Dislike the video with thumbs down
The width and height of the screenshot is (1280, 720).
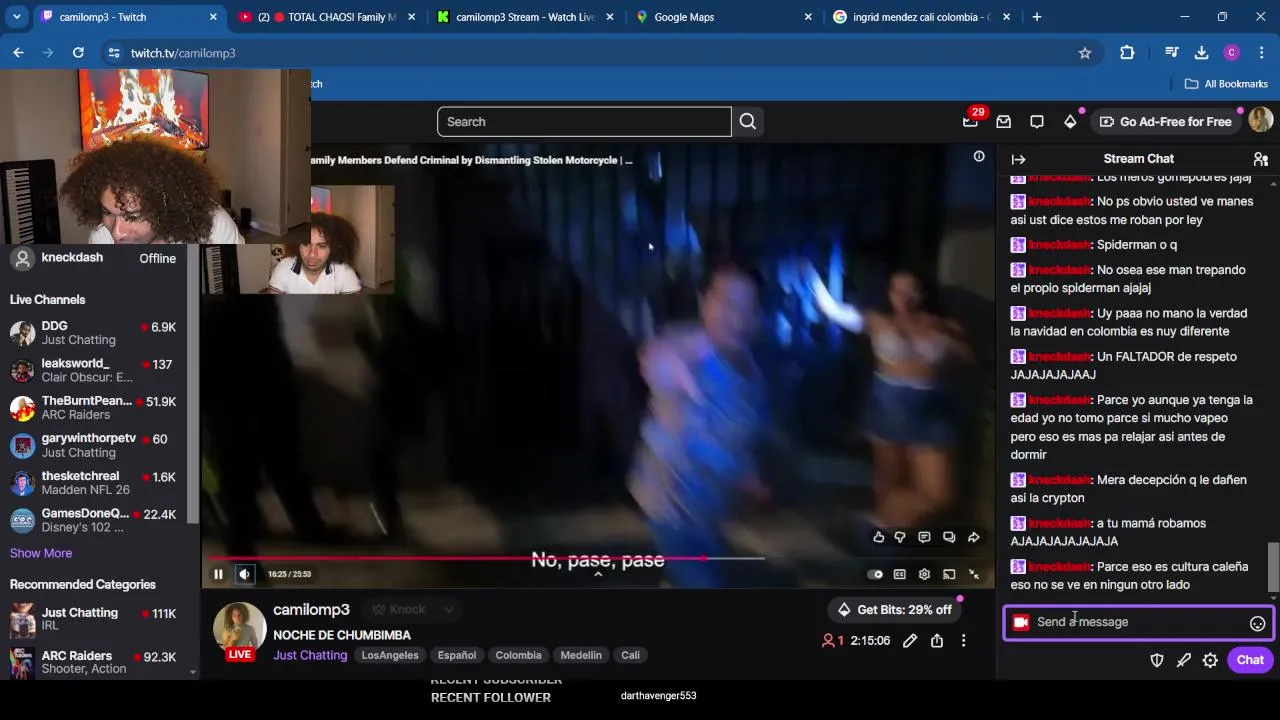pos(900,537)
